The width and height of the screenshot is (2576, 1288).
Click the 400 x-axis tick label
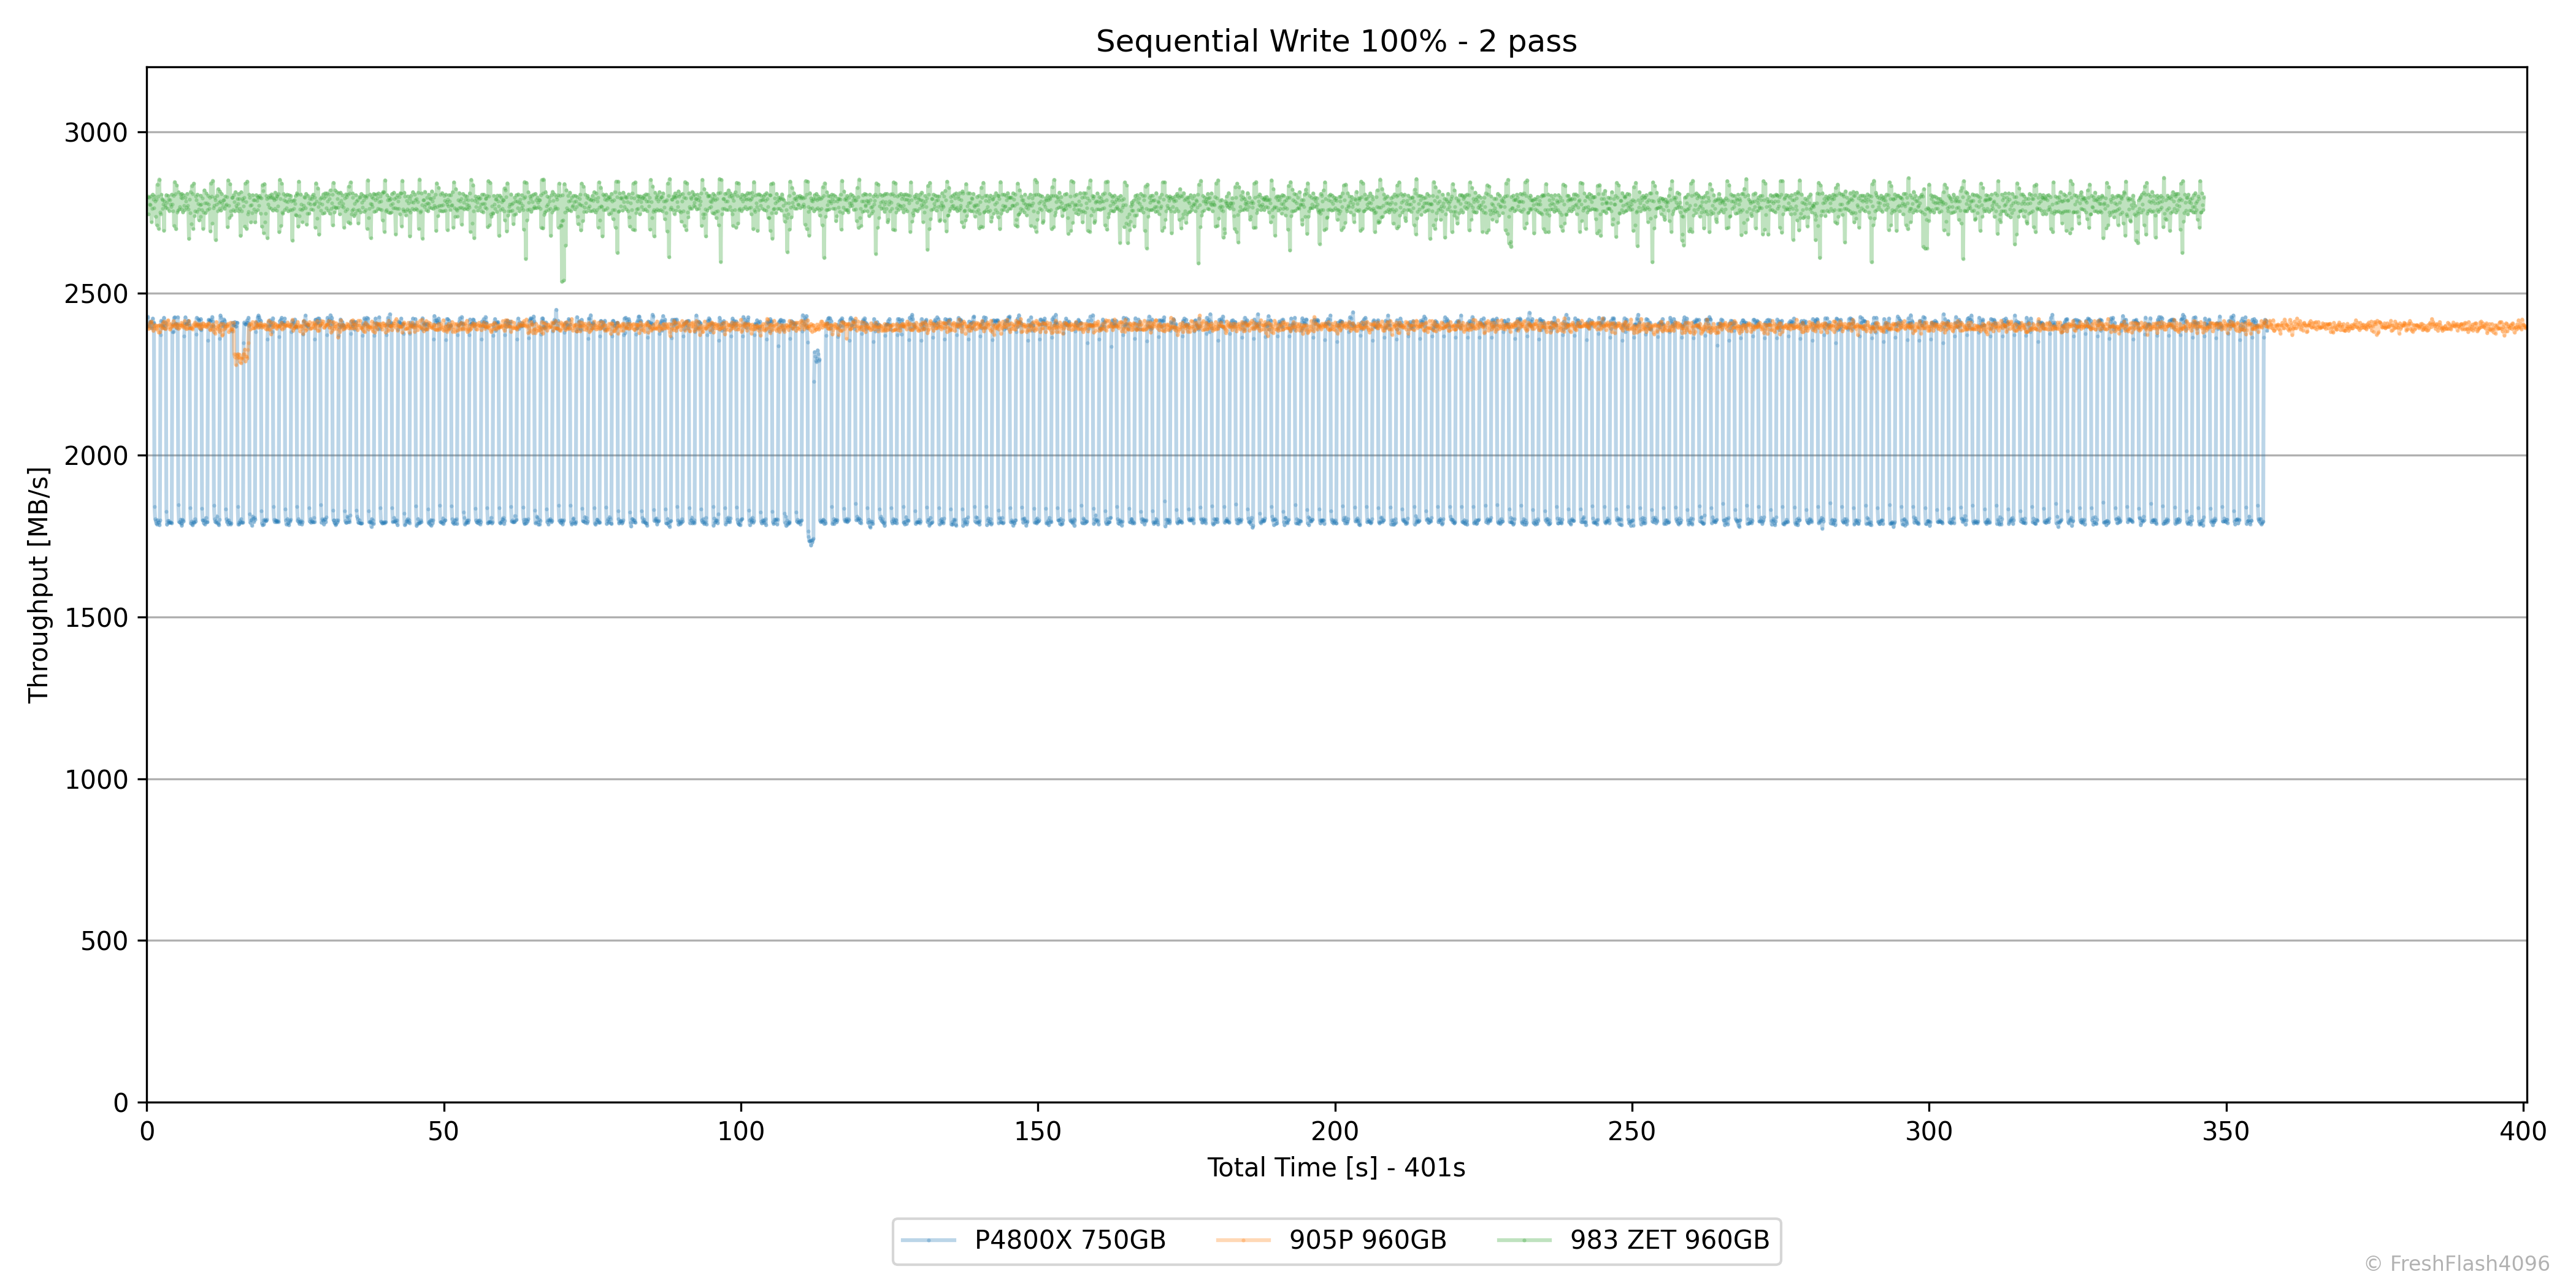coord(2522,1132)
